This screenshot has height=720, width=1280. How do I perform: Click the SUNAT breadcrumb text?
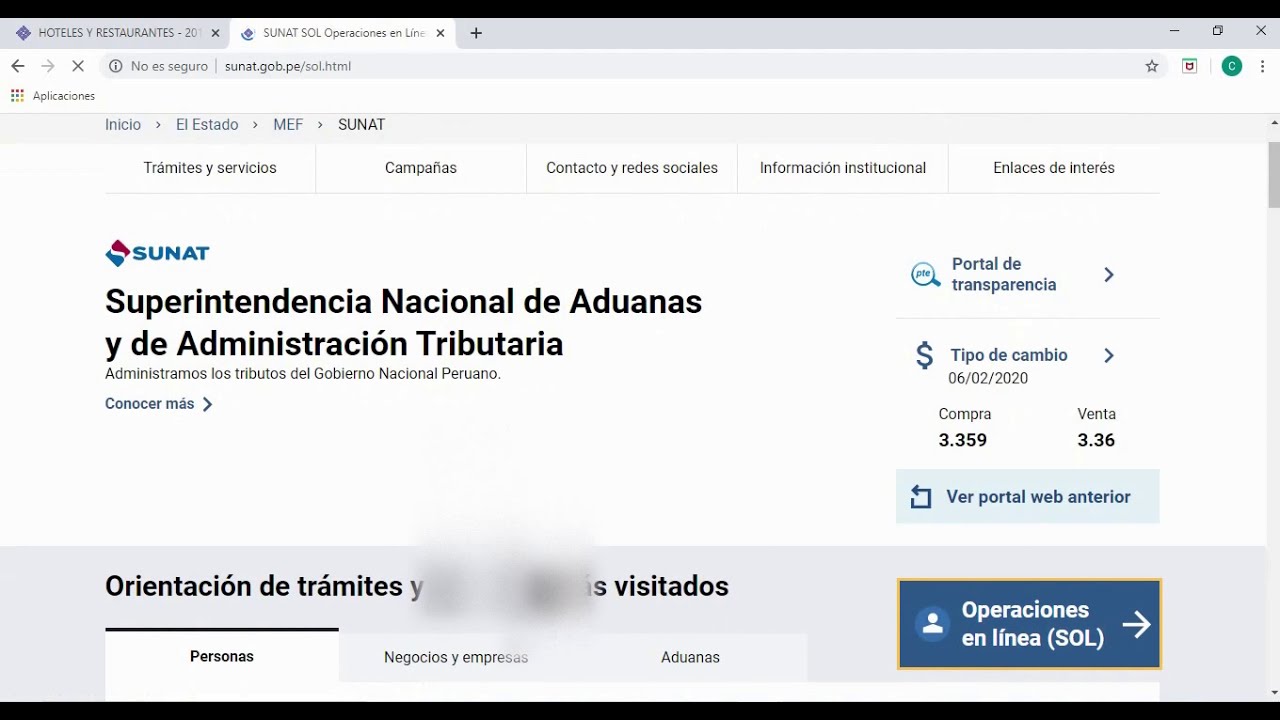click(x=361, y=125)
